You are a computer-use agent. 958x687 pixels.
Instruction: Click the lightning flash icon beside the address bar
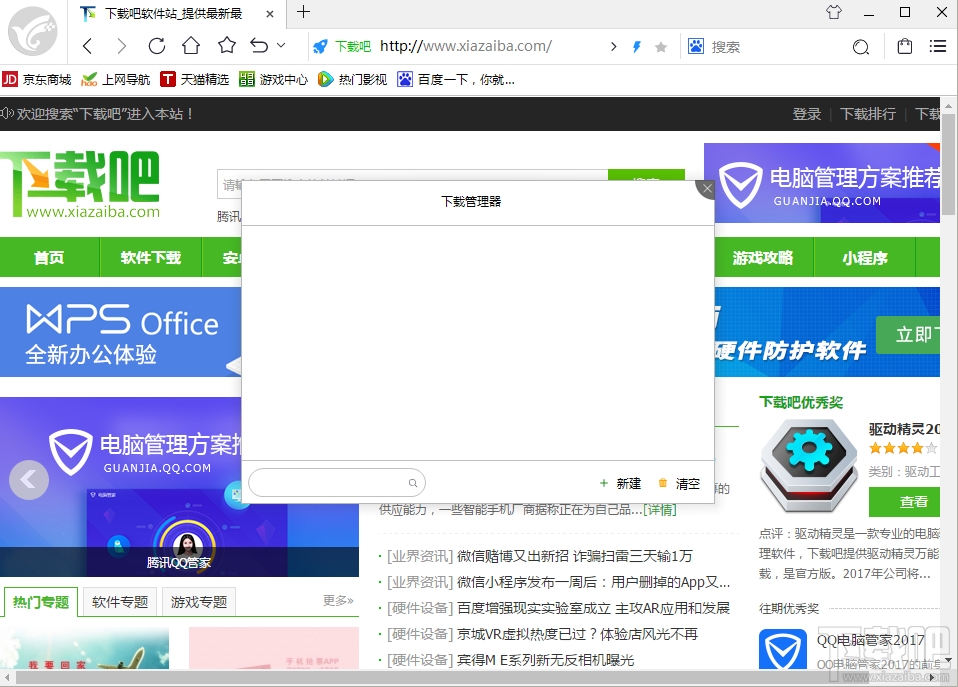(x=637, y=46)
